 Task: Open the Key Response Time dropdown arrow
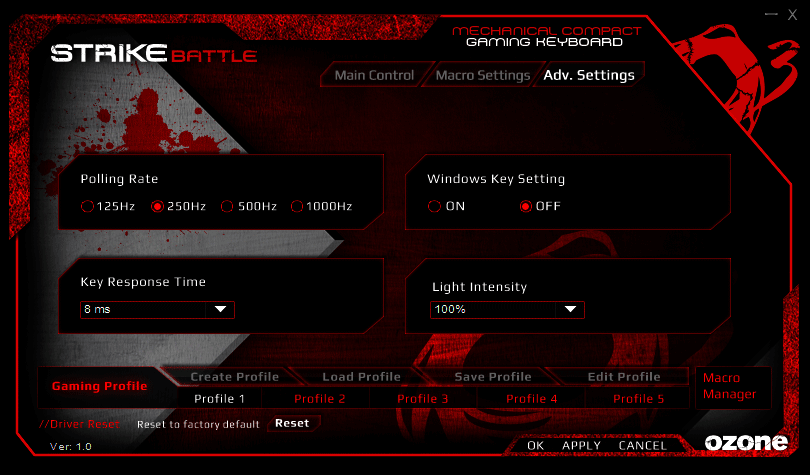(221, 309)
